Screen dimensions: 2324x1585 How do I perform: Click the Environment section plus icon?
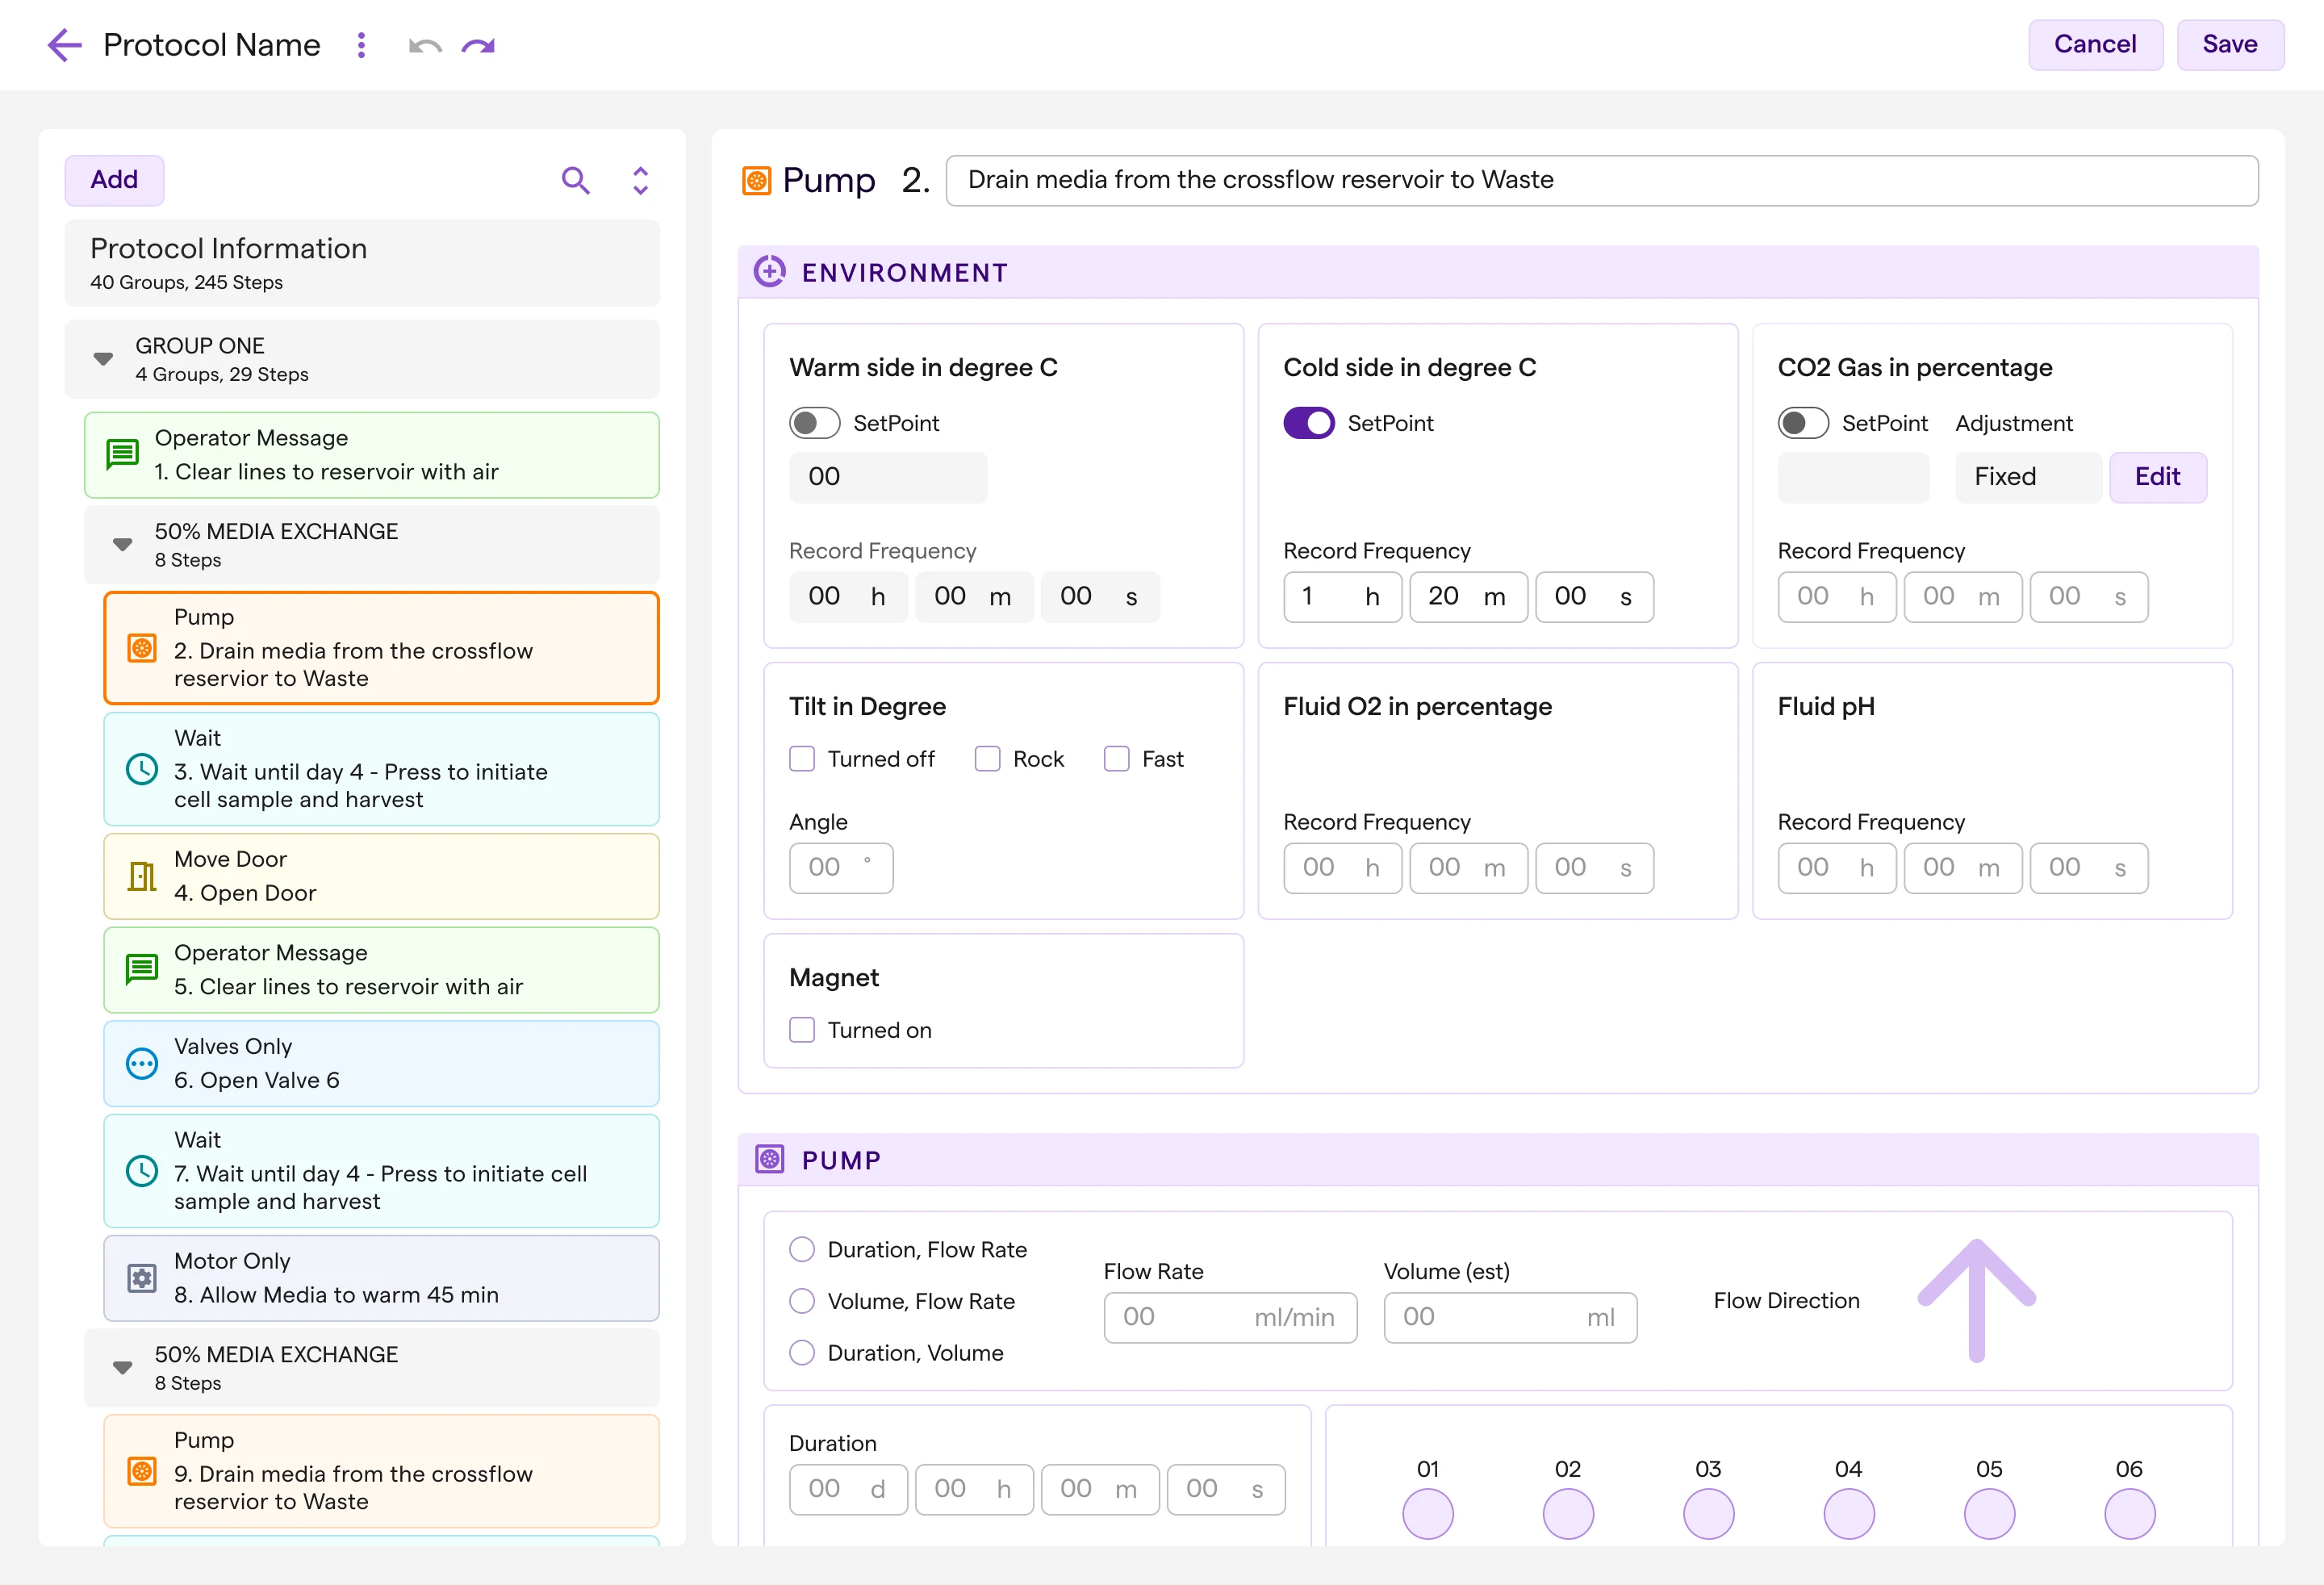point(769,271)
